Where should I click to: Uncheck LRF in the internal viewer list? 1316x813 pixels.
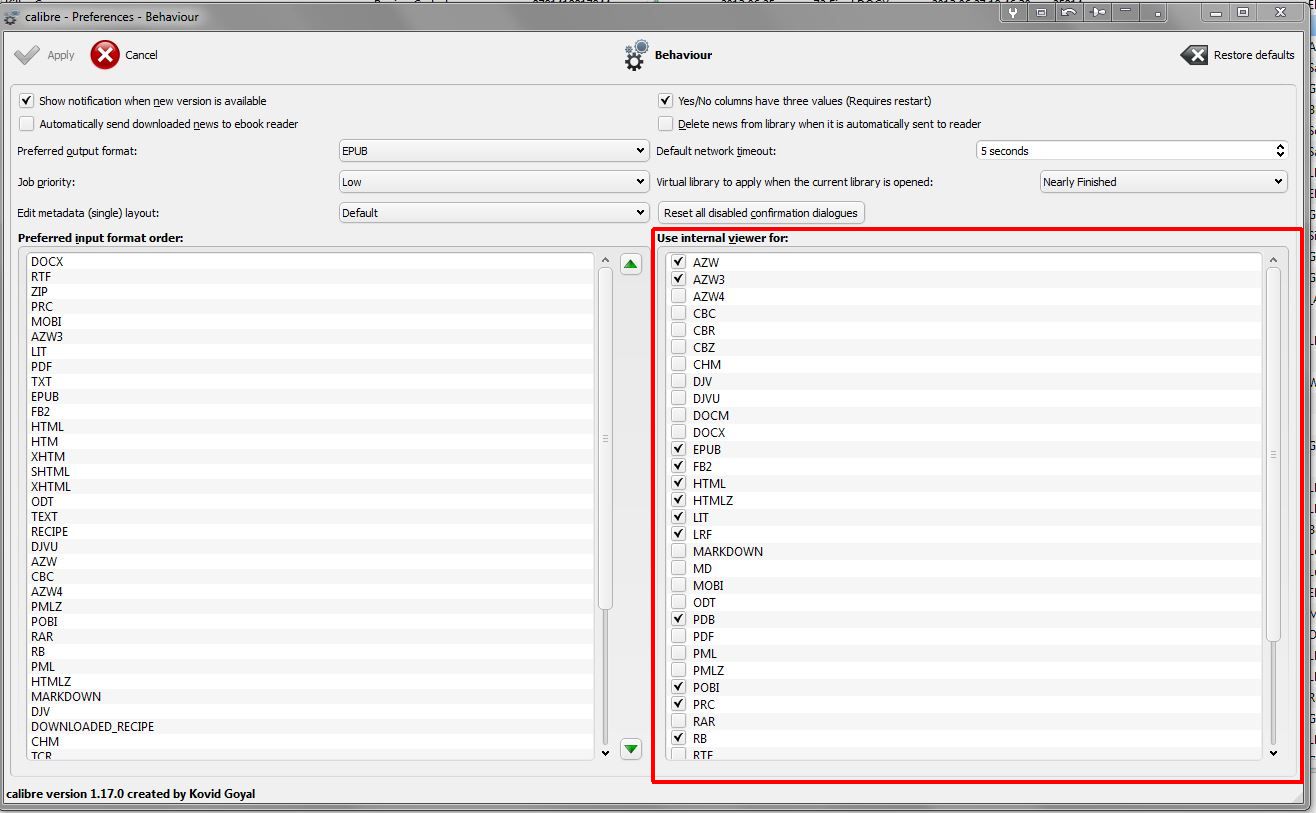(x=679, y=534)
